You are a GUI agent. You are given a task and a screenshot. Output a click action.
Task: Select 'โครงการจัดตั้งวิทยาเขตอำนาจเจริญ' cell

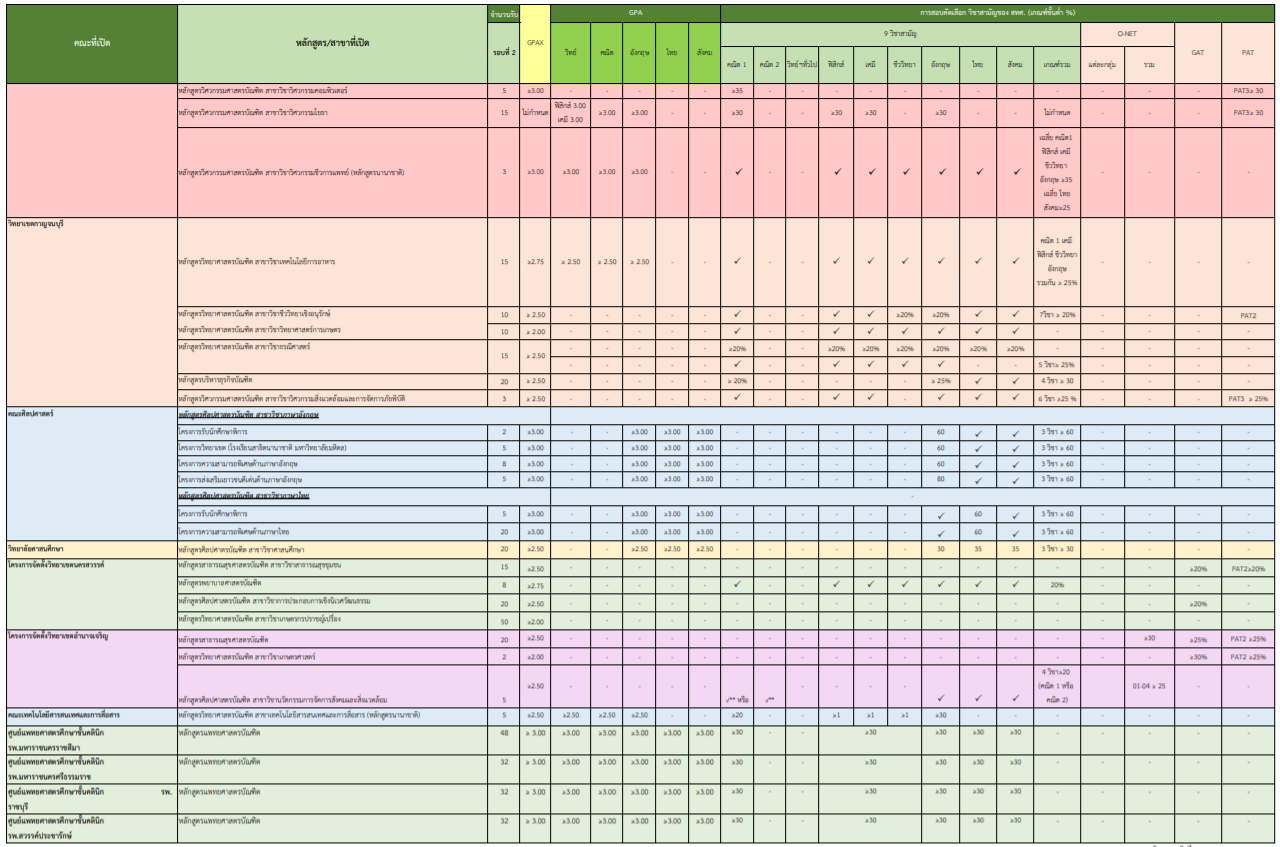(x=91, y=669)
